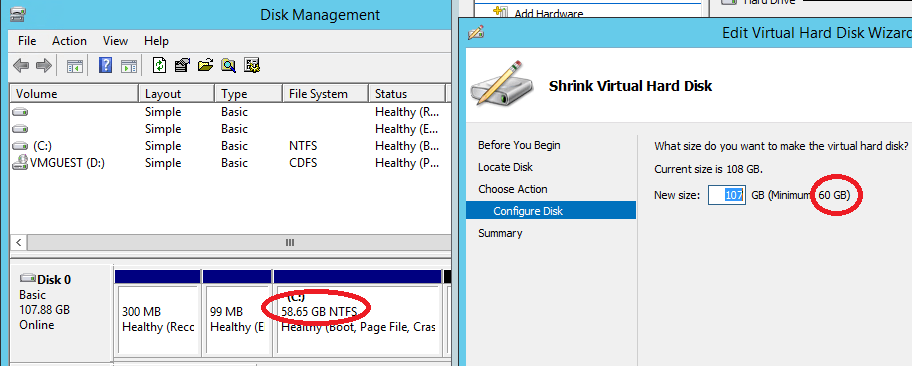Open the File menu

point(27,41)
